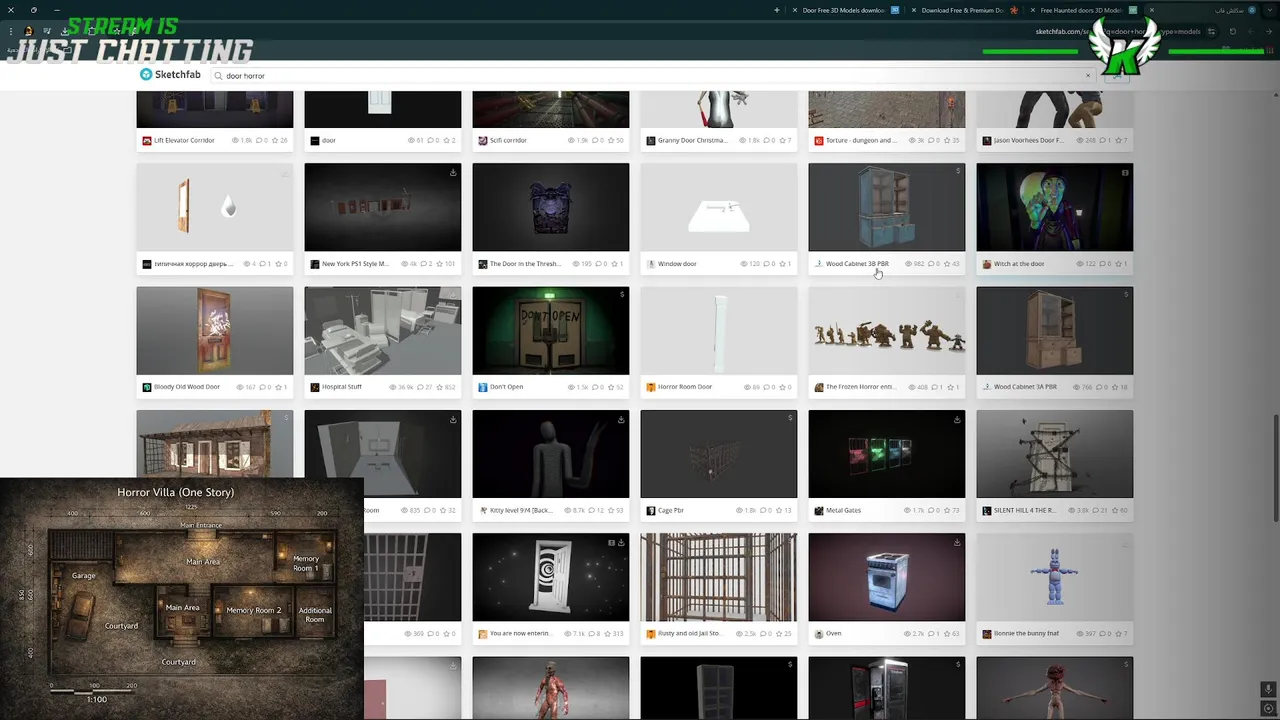Viewport: 1280px width, 720px height.
Task: Open 'Rusty and old Jail Sto...' thumbnail
Action: click(x=718, y=577)
